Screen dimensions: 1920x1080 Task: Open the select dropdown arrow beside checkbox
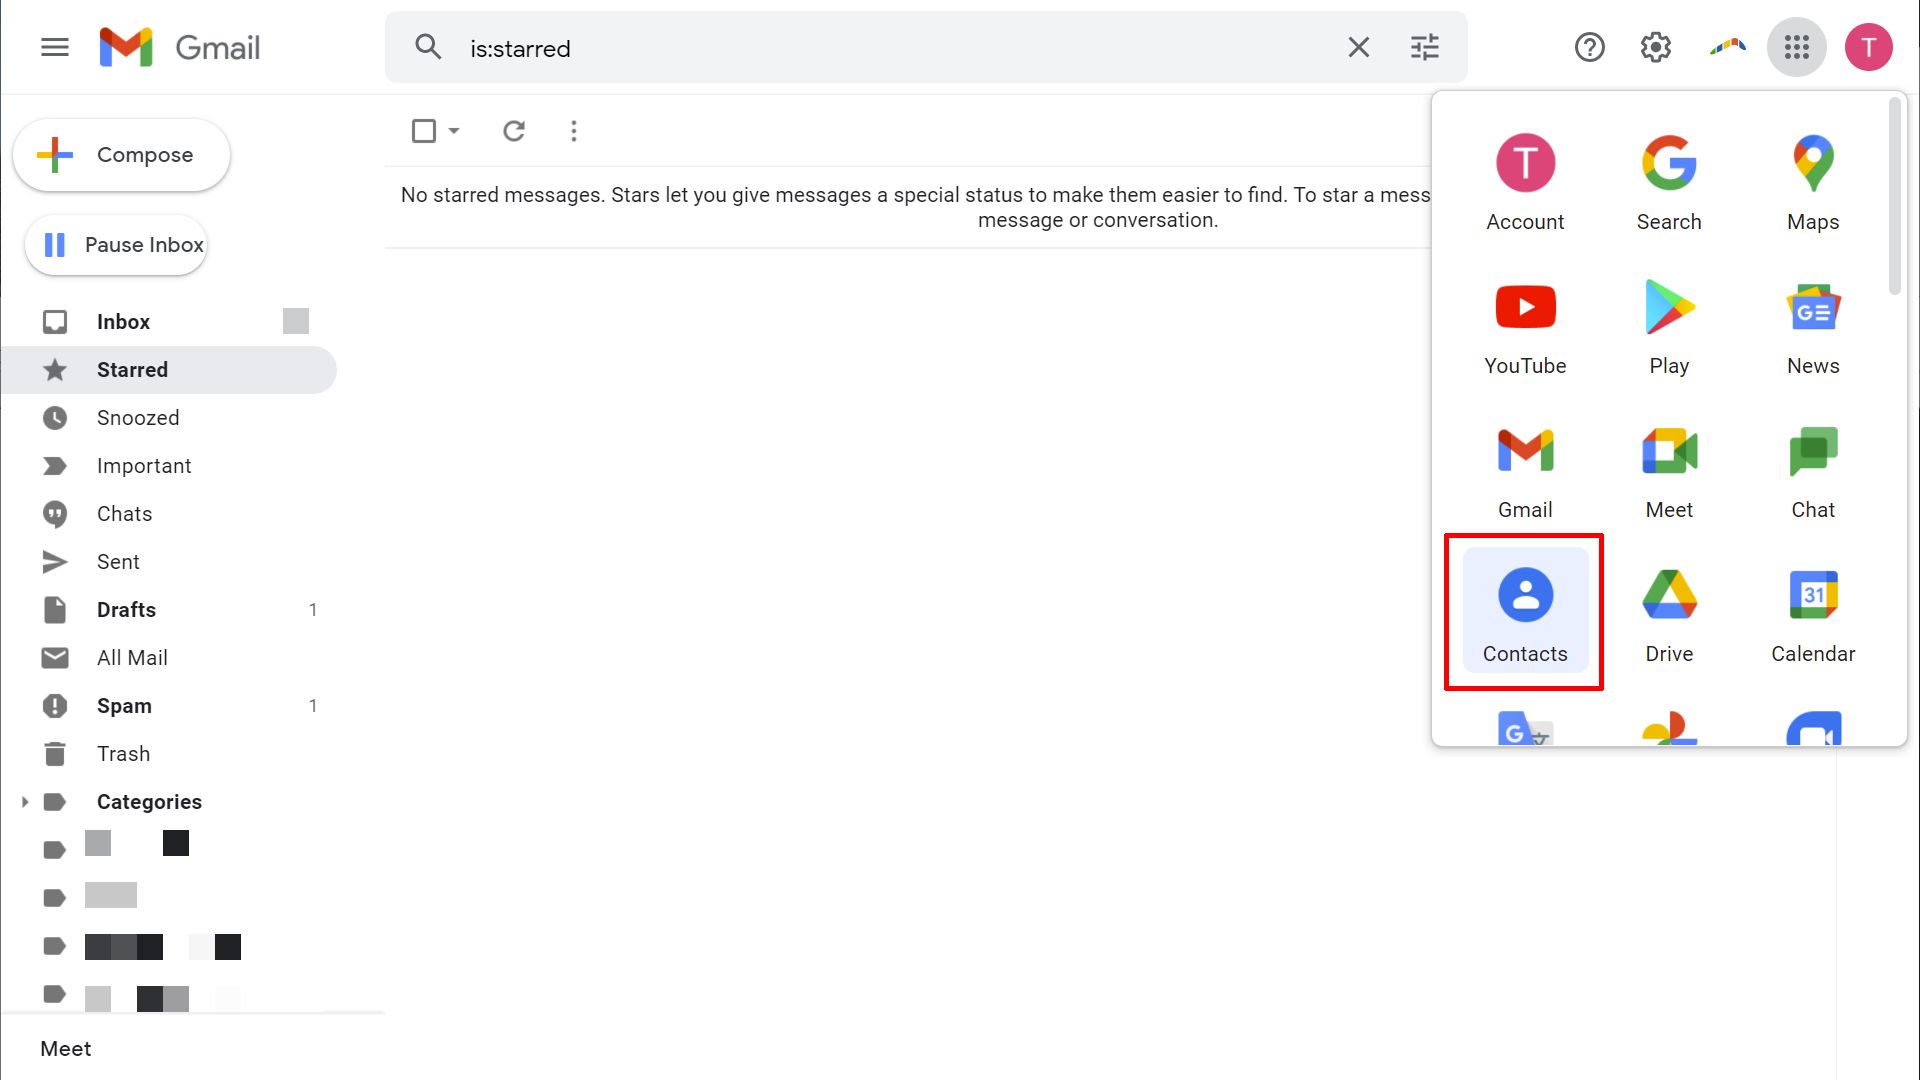[454, 131]
